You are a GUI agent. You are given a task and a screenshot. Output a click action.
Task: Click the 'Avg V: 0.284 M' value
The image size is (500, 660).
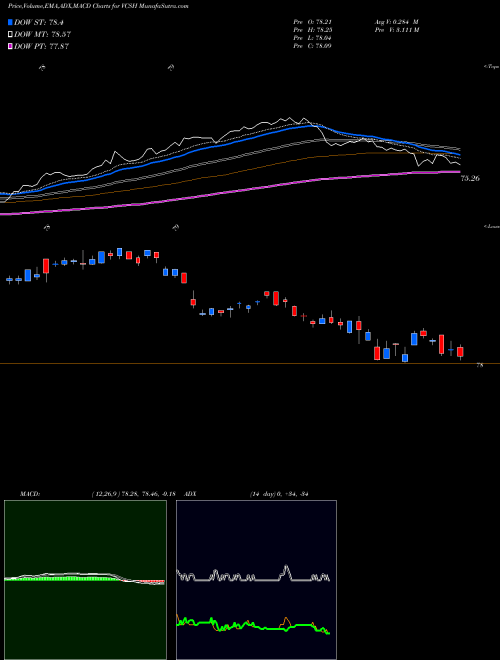pyautogui.click(x=396, y=22)
